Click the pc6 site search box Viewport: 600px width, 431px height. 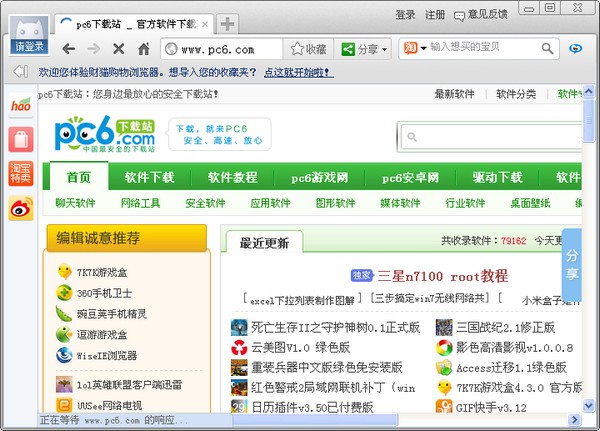click(492, 137)
